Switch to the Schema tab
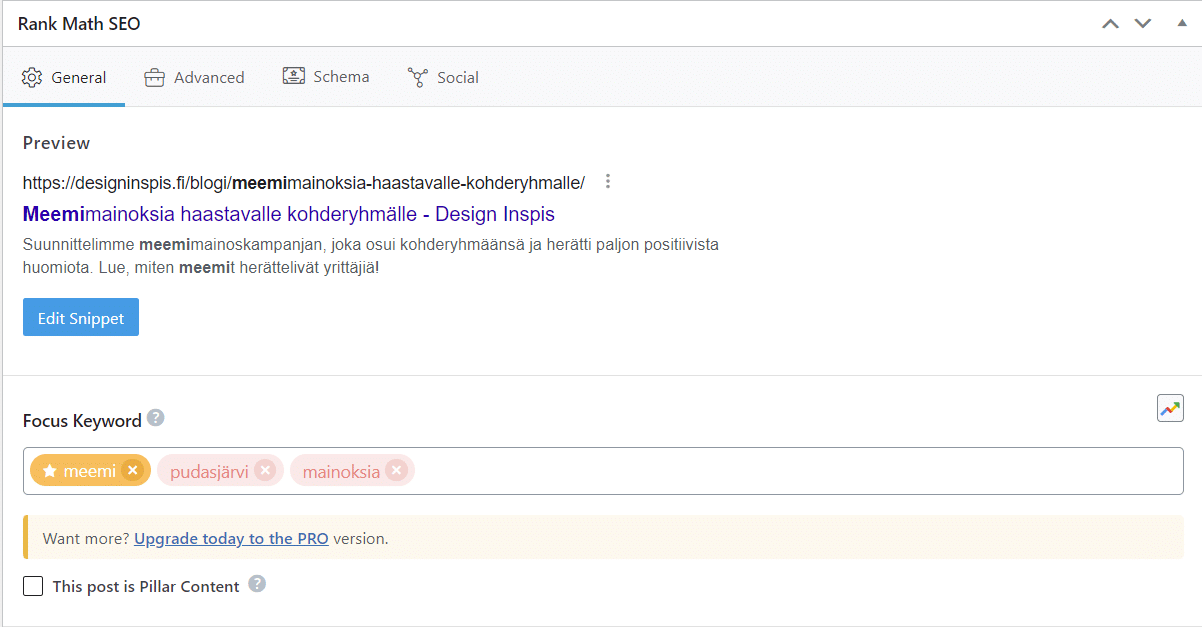This screenshot has width=1202, height=627. pyautogui.click(x=326, y=77)
